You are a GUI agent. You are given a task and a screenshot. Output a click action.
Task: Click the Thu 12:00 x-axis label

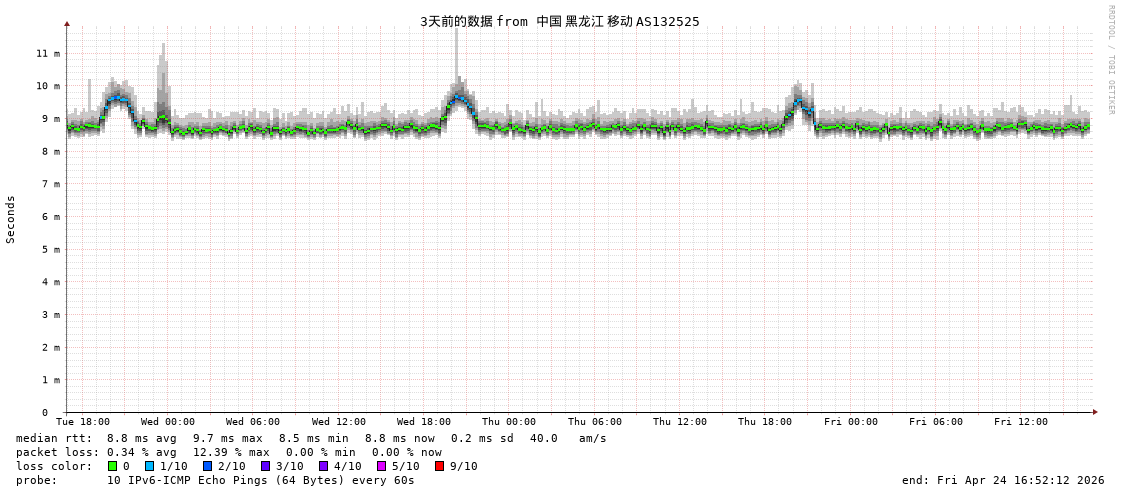pyautogui.click(x=680, y=422)
